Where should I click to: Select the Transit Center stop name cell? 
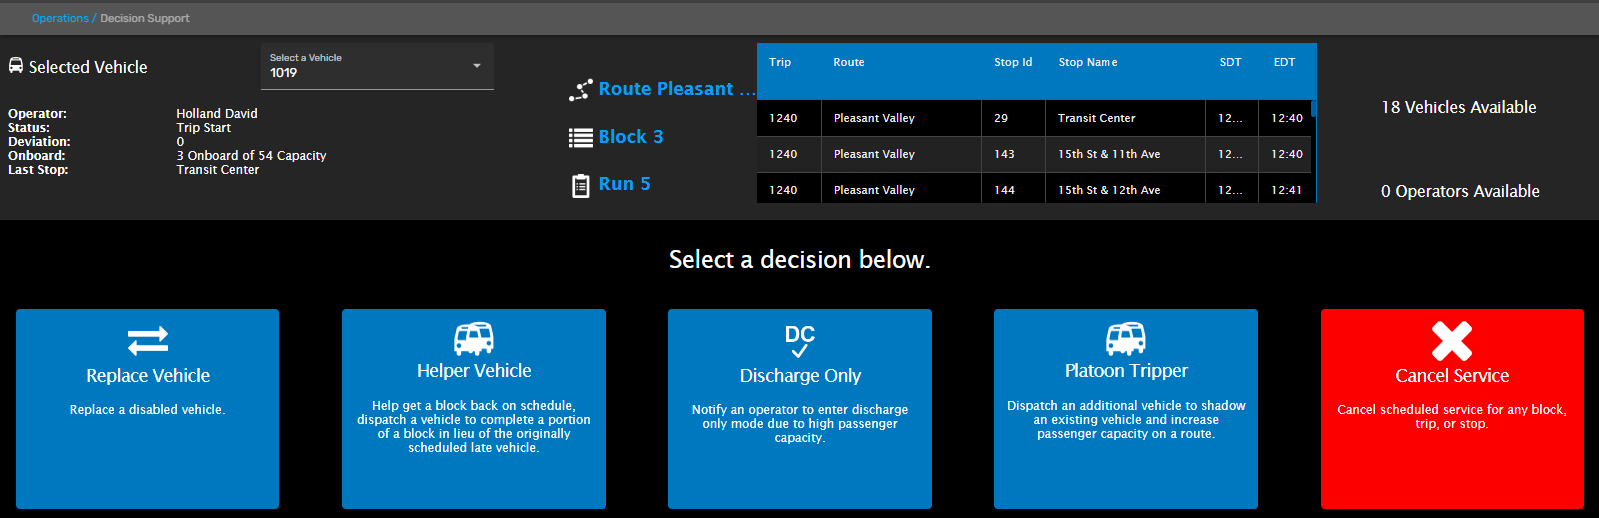coord(1125,118)
